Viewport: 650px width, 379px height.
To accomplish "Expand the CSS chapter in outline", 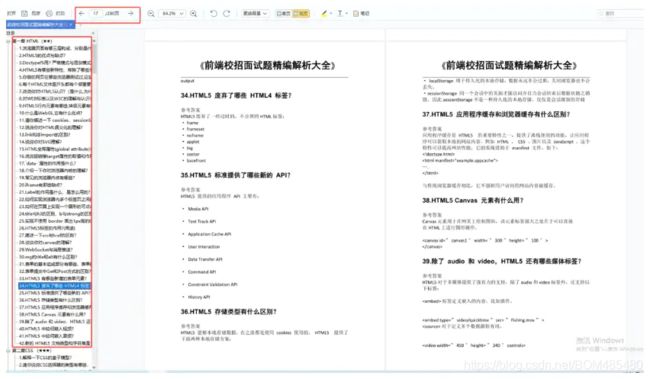I will click(8, 350).
